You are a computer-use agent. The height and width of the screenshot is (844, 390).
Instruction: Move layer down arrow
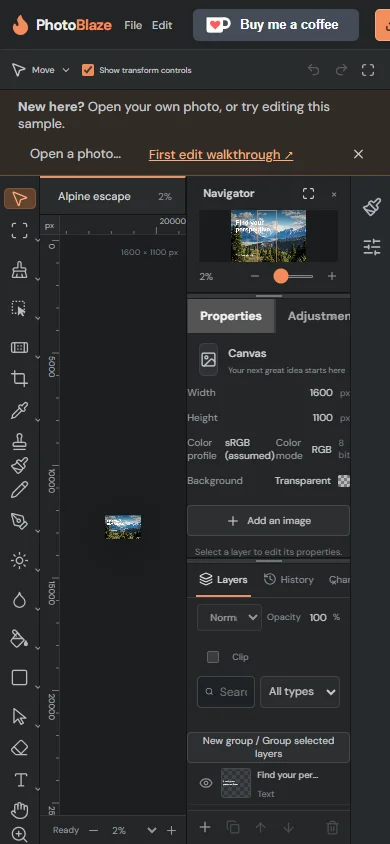(x=288, y=827)
